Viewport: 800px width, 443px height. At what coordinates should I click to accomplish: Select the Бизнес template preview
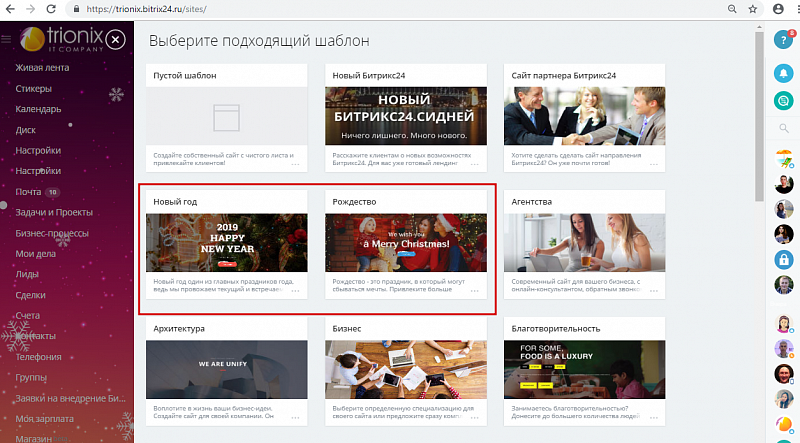(x=406, y=370)
